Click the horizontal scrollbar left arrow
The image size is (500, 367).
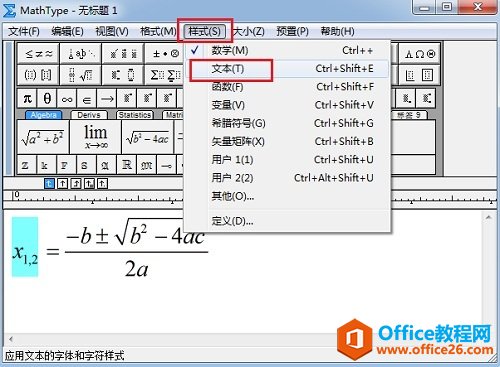pos(11,339)
